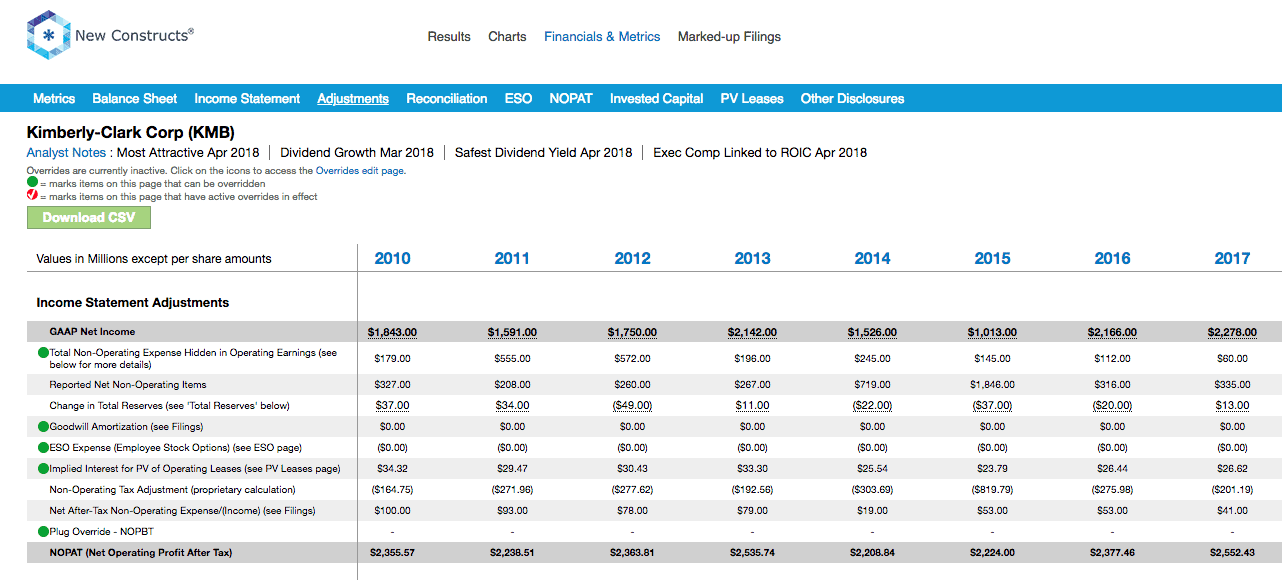The height and width of the screenshot is (580, 1282).
Task: Open Financials & Metrics section
Action: pos(602,36)
